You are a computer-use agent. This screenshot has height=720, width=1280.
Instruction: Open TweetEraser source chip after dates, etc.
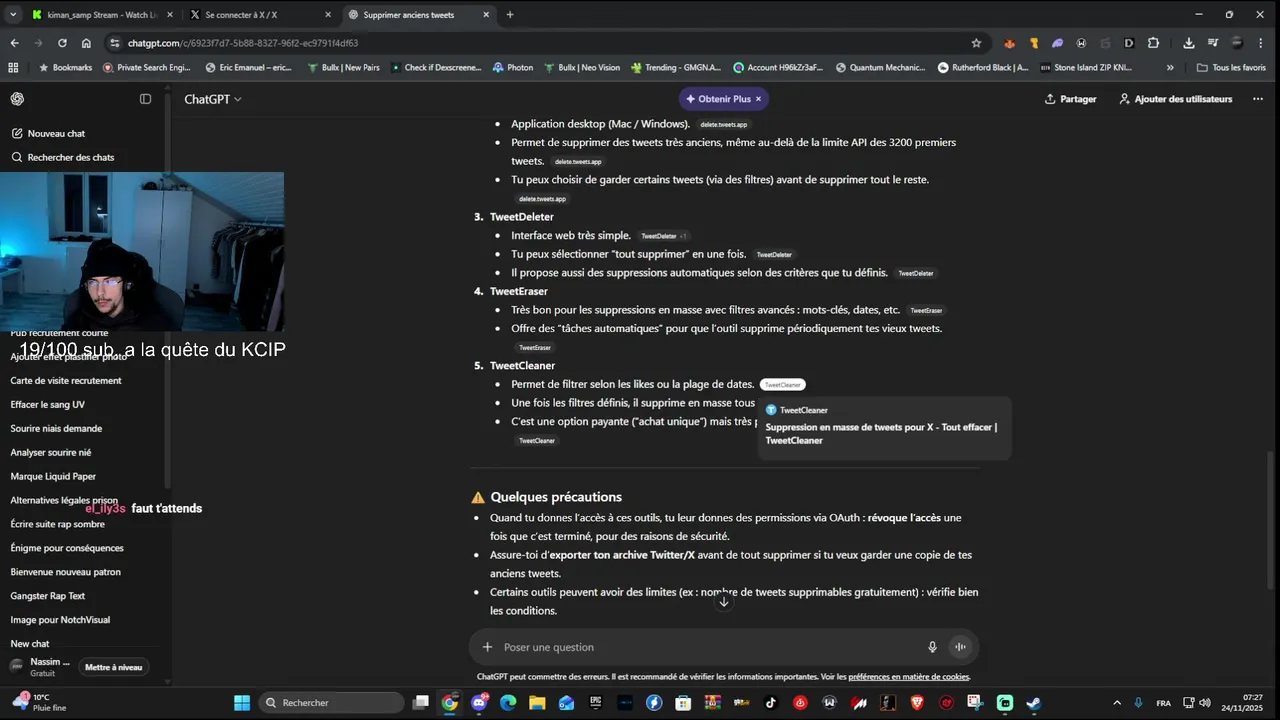click(926, 311)
